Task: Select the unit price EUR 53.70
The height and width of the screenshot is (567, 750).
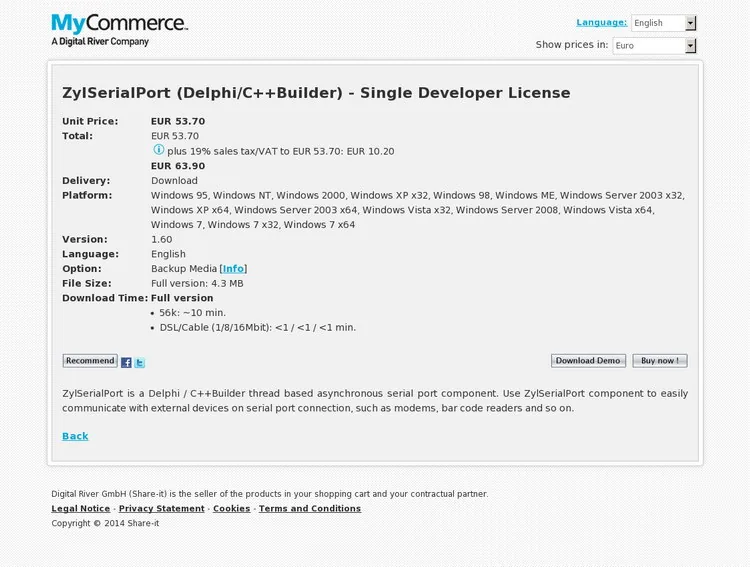Action: (178, 122)
